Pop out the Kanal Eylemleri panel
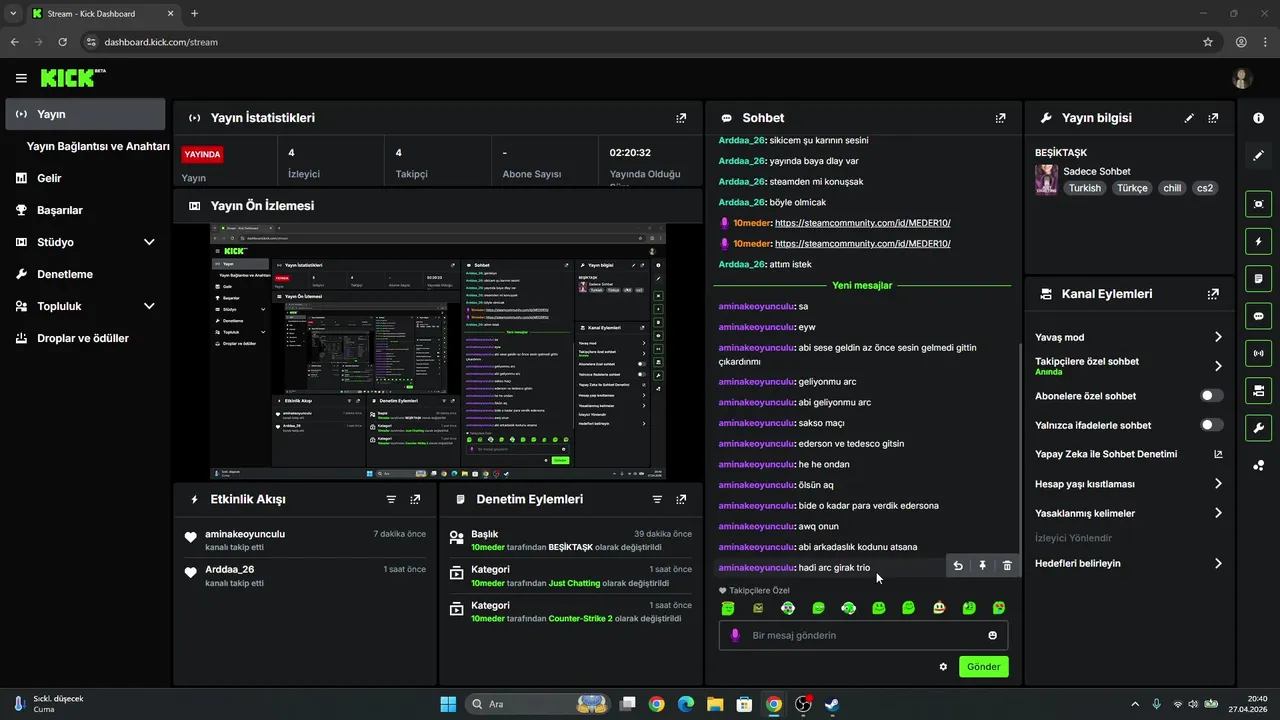Image resolution: width=1280 pixels, height=720 pixels. pos(1213,294)
